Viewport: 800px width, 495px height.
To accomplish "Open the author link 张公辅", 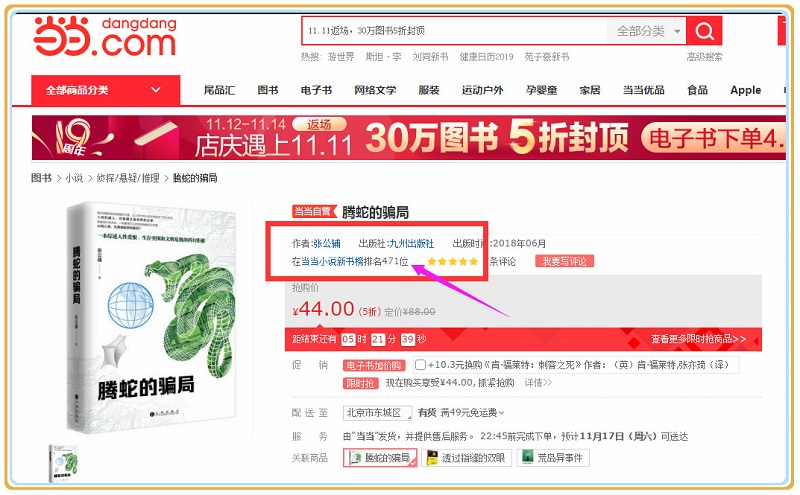I will click(x=327, y=243).
